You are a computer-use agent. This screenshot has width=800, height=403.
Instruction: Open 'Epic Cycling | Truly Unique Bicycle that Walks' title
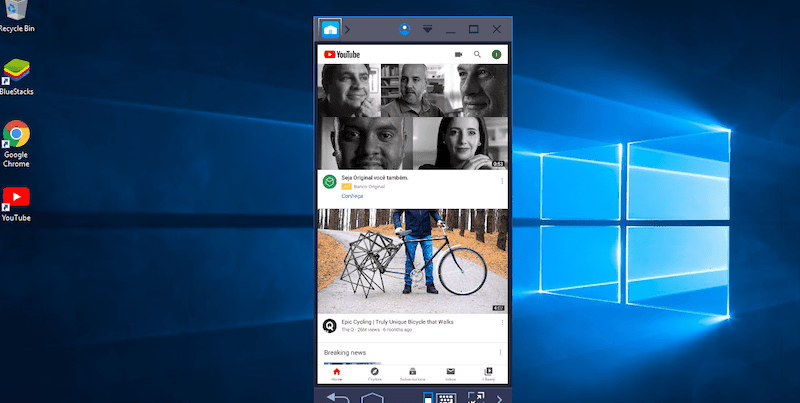click(397, 322)
